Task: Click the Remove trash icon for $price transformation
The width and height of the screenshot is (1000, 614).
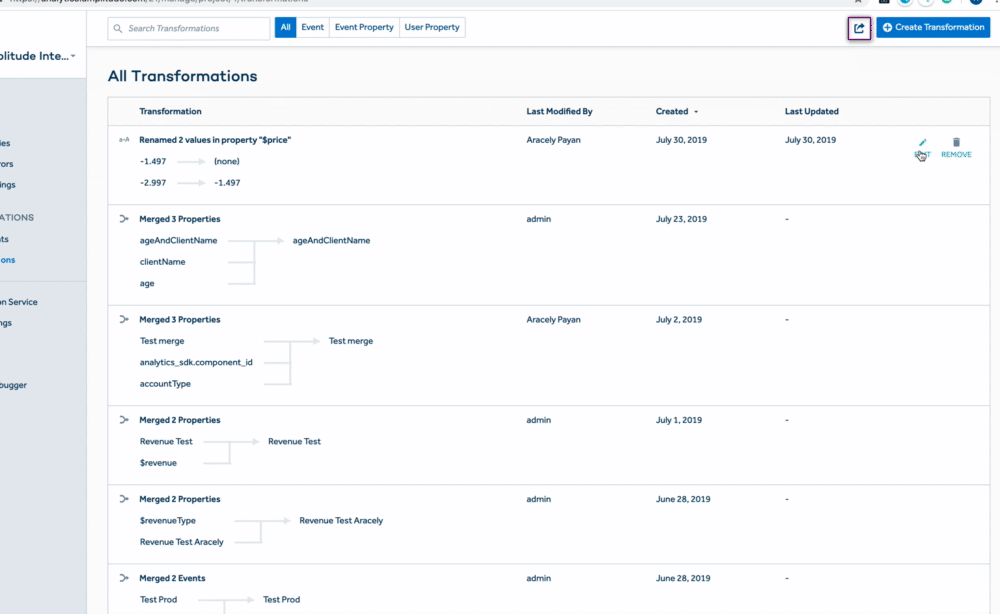Action: pos(956,144)
